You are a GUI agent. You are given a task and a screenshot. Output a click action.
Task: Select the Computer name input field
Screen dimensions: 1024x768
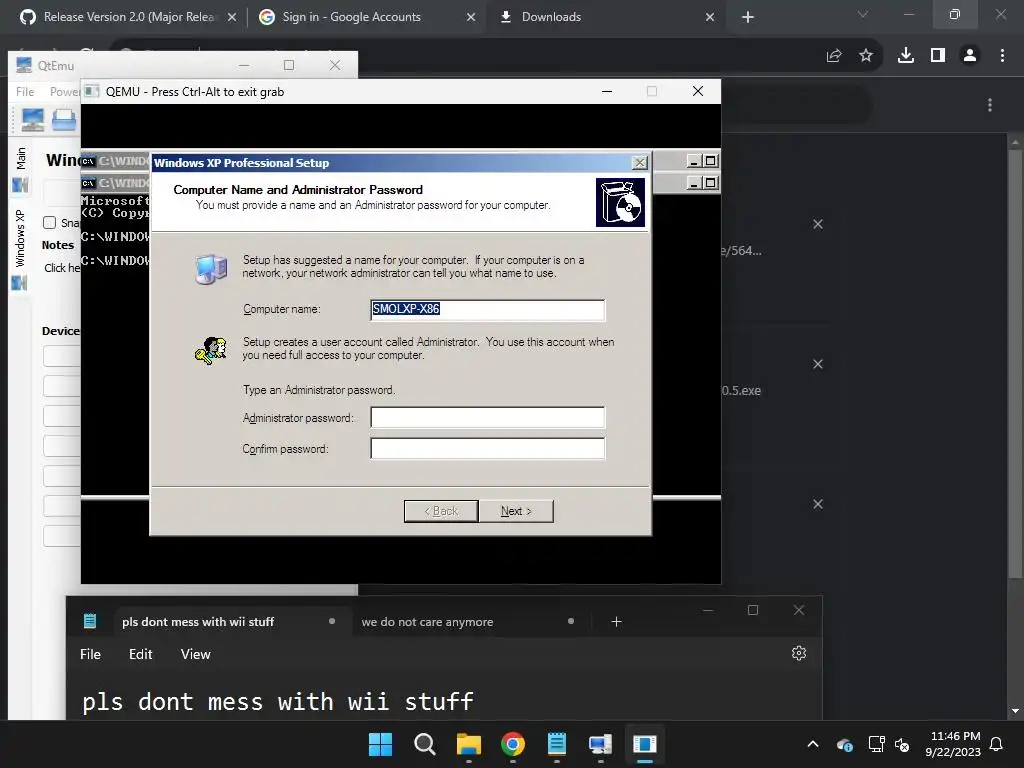pos(487,310)
